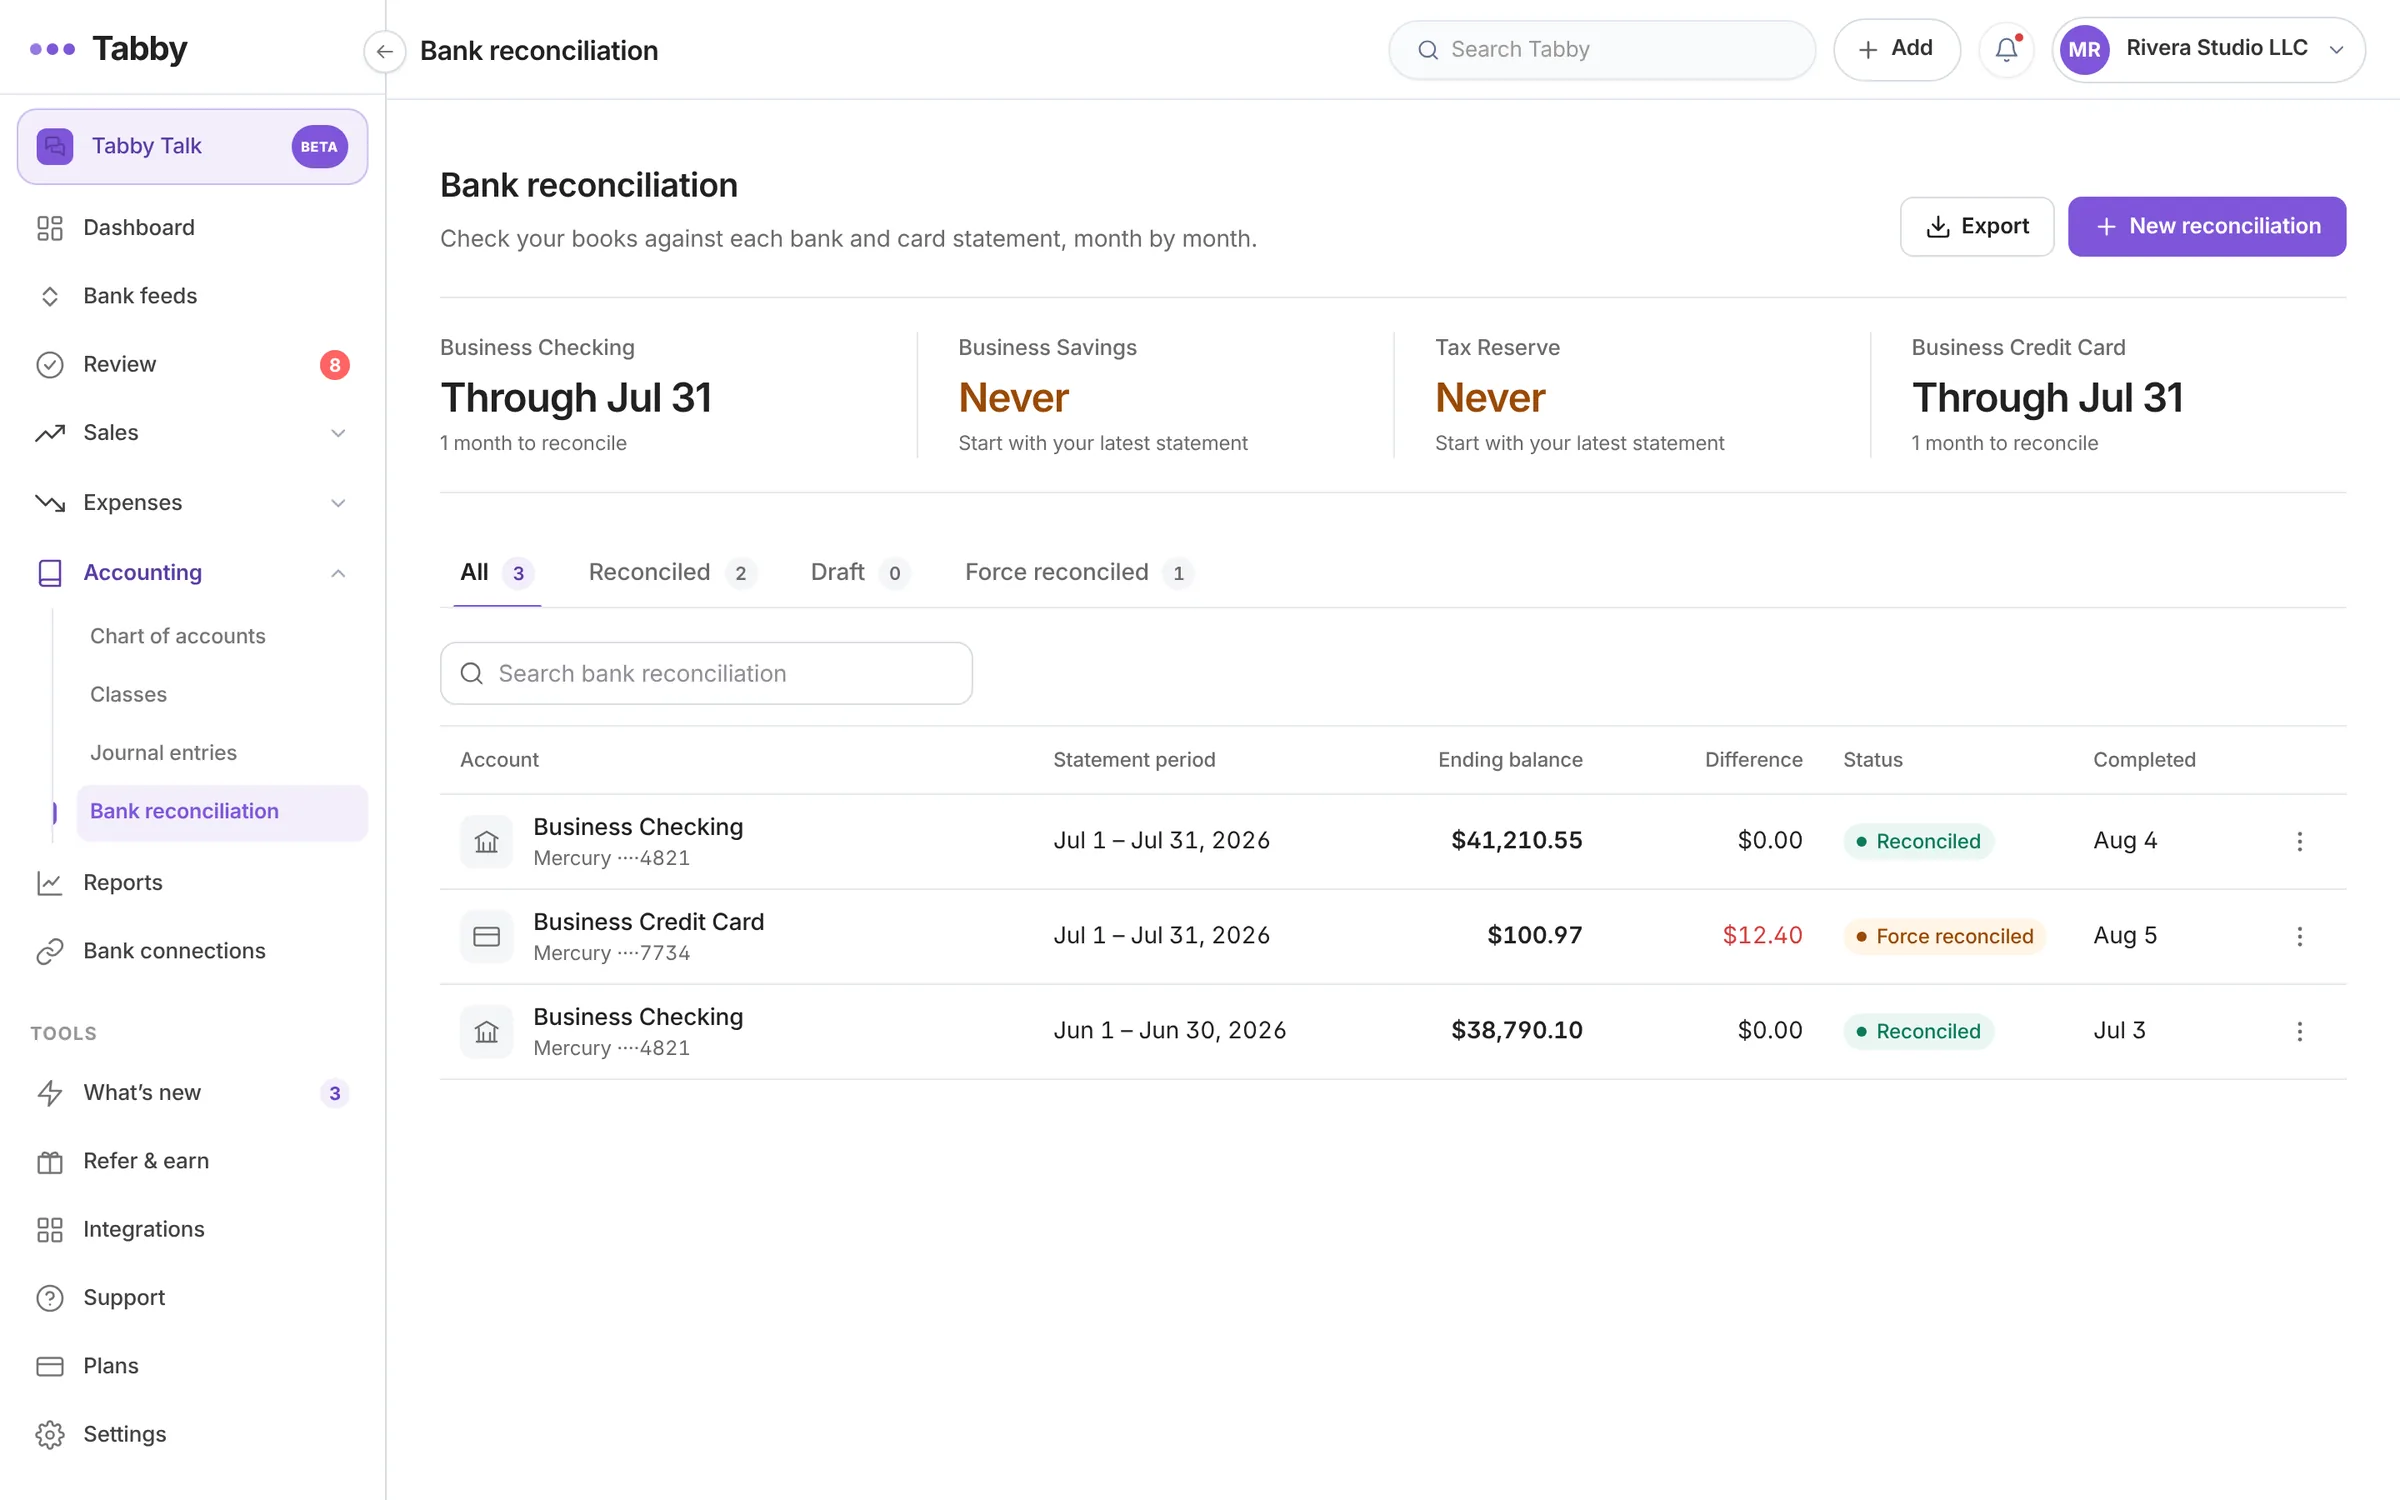Click the Support question mark icon
The width and height of the screenshot is (2400, 1500).
(x=50, y=1298)
